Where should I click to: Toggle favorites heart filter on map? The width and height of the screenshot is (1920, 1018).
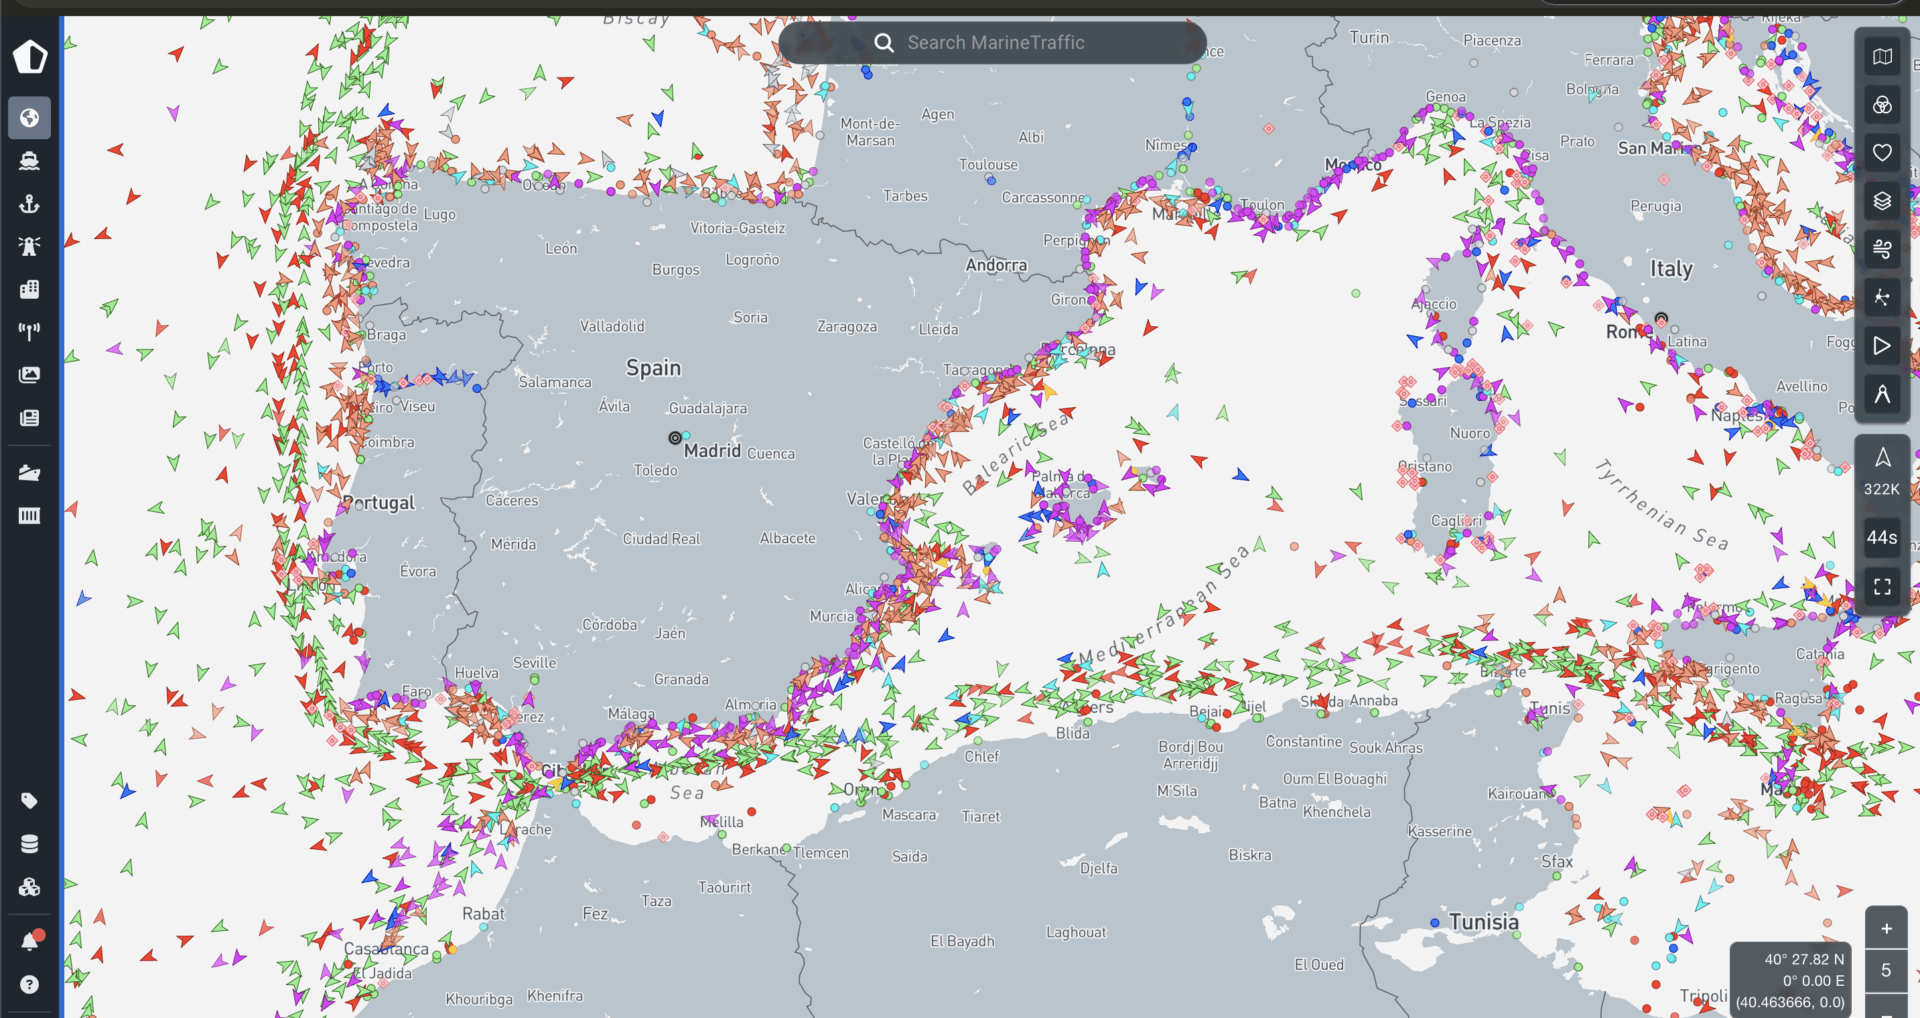[1882, 153]
